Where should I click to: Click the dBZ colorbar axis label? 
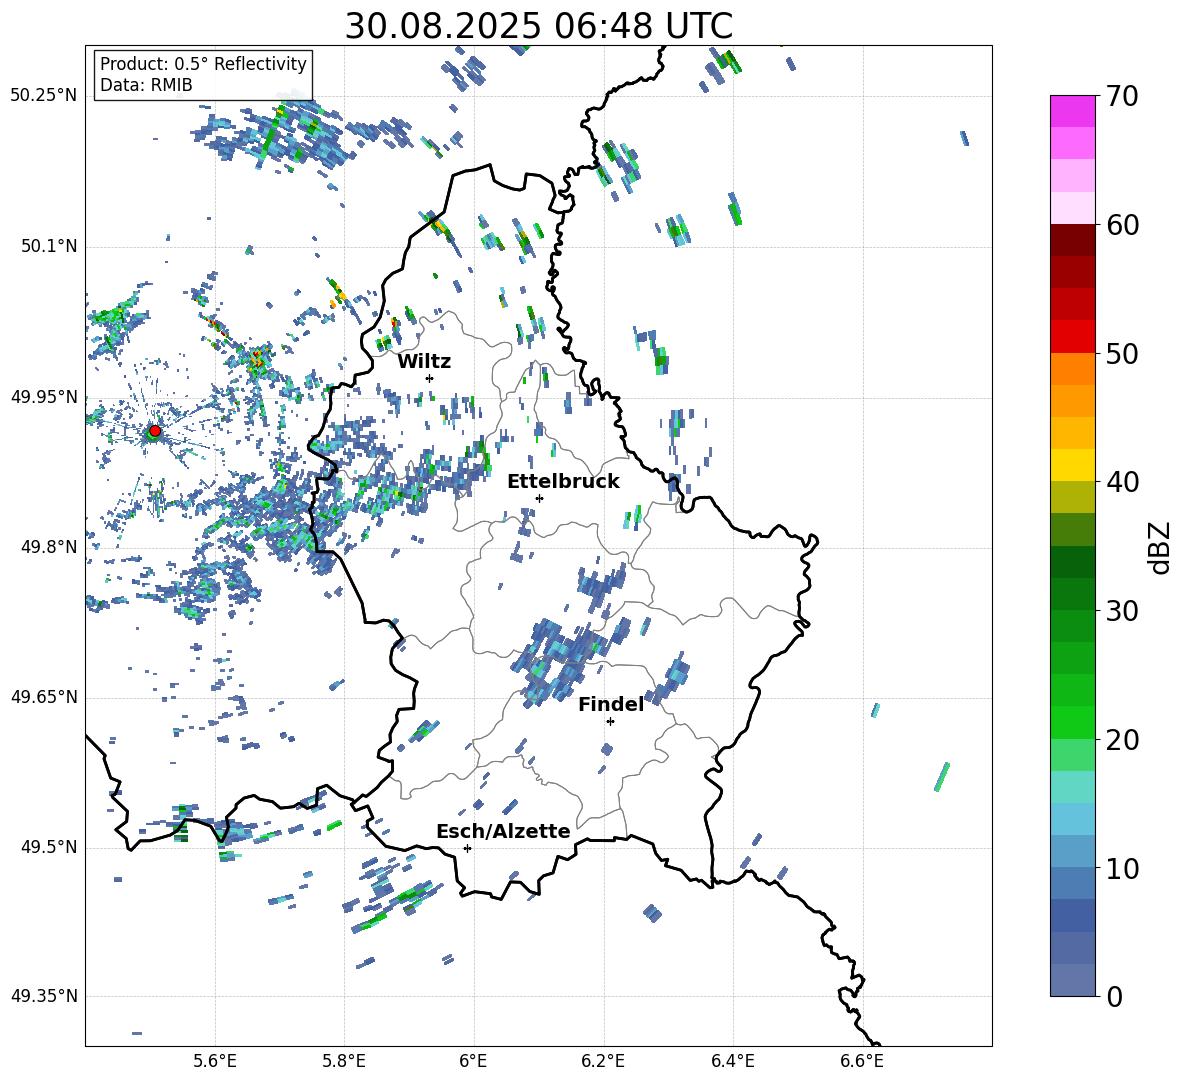pyautogui.click(x=1161, y=547)
